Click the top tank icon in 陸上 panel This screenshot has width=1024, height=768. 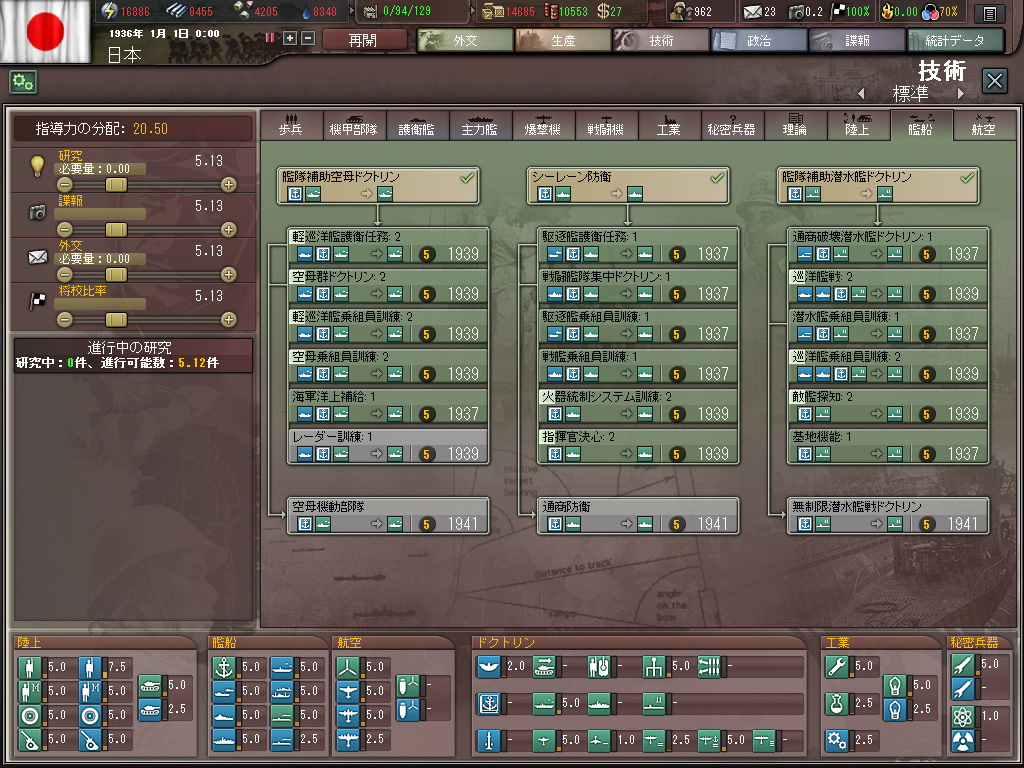(150, 686)
